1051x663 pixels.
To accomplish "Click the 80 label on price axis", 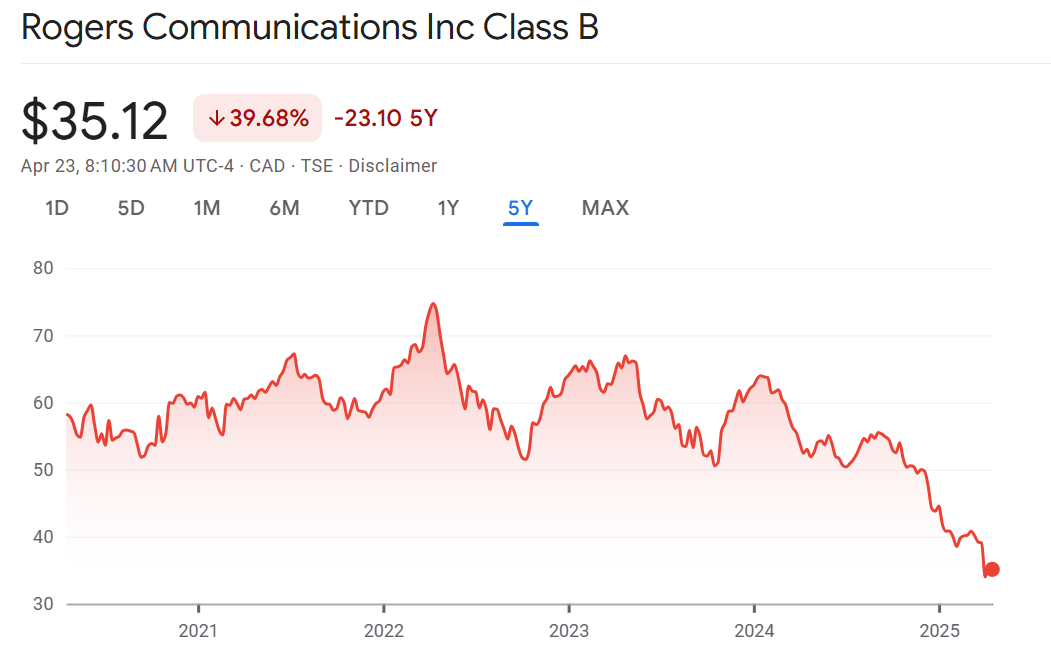I will [x=43, y=268].
